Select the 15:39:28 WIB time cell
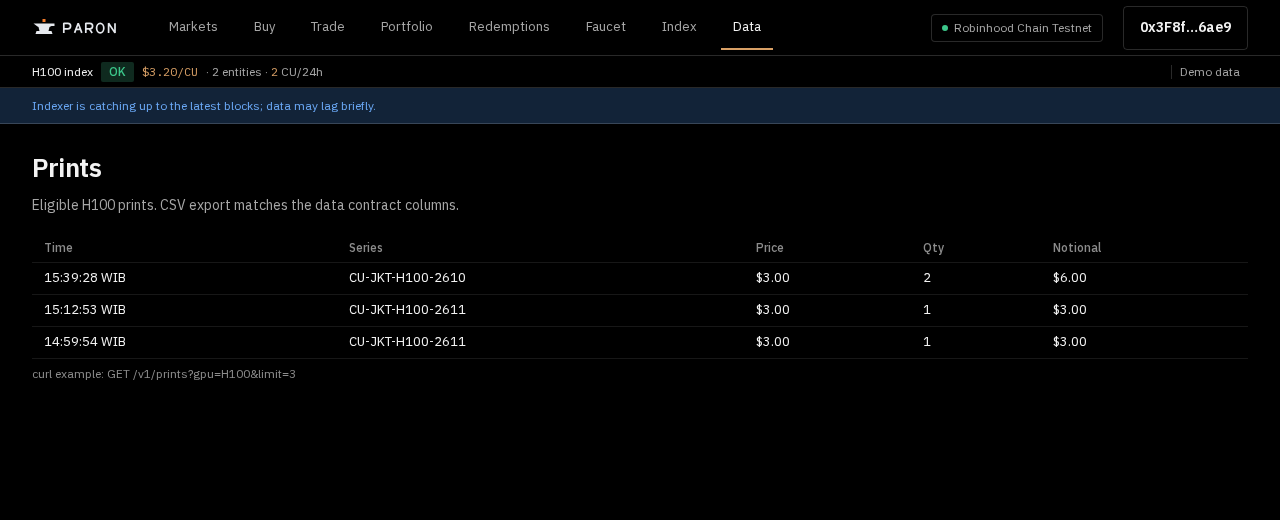 tap(85, 278)
